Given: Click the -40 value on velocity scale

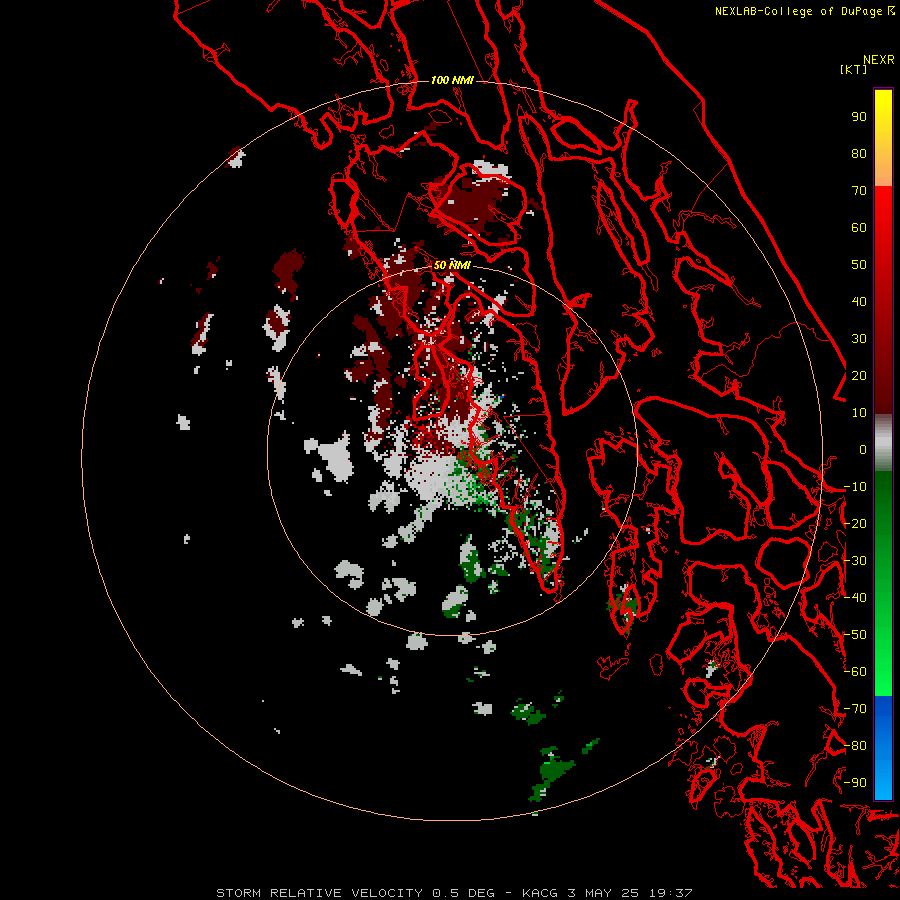Looking at the screenshot, I should pos(855,598).
